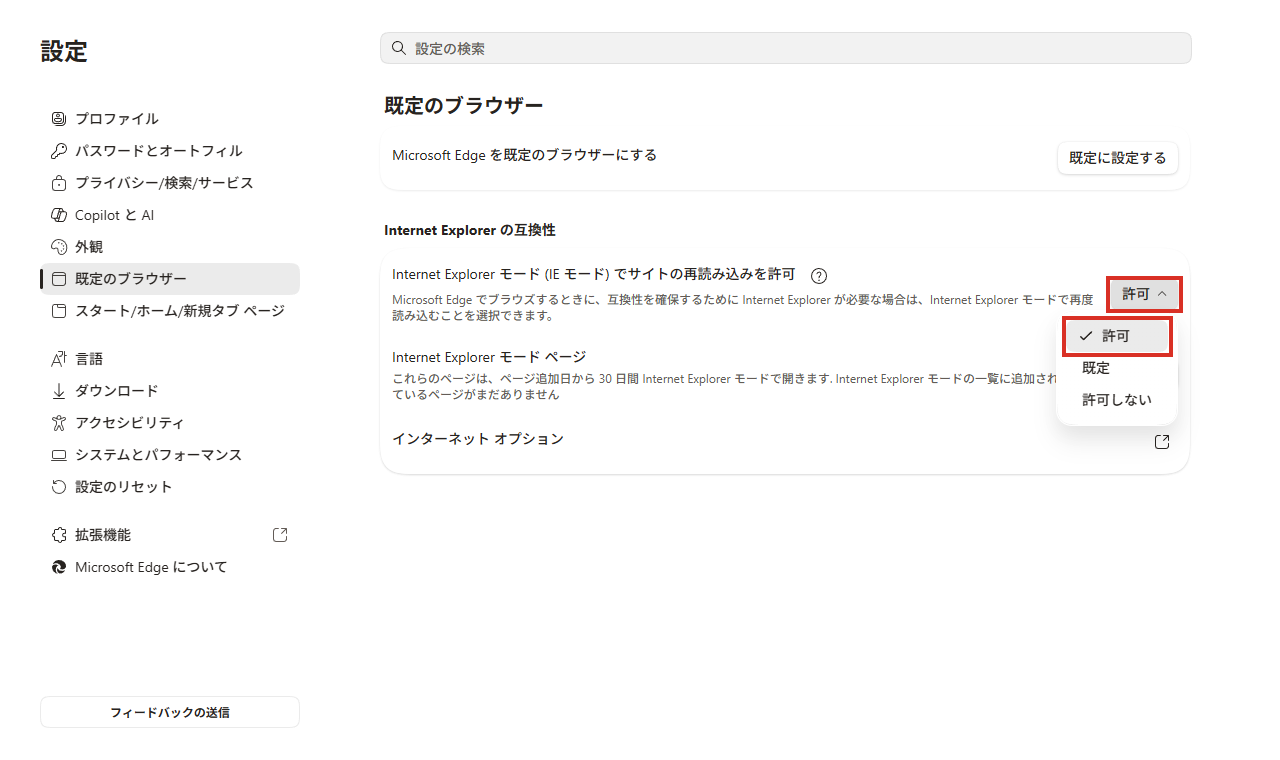
Task: Click the 既定のブラウザー page title
Action: pyautogui.click(x=464, y=106)
